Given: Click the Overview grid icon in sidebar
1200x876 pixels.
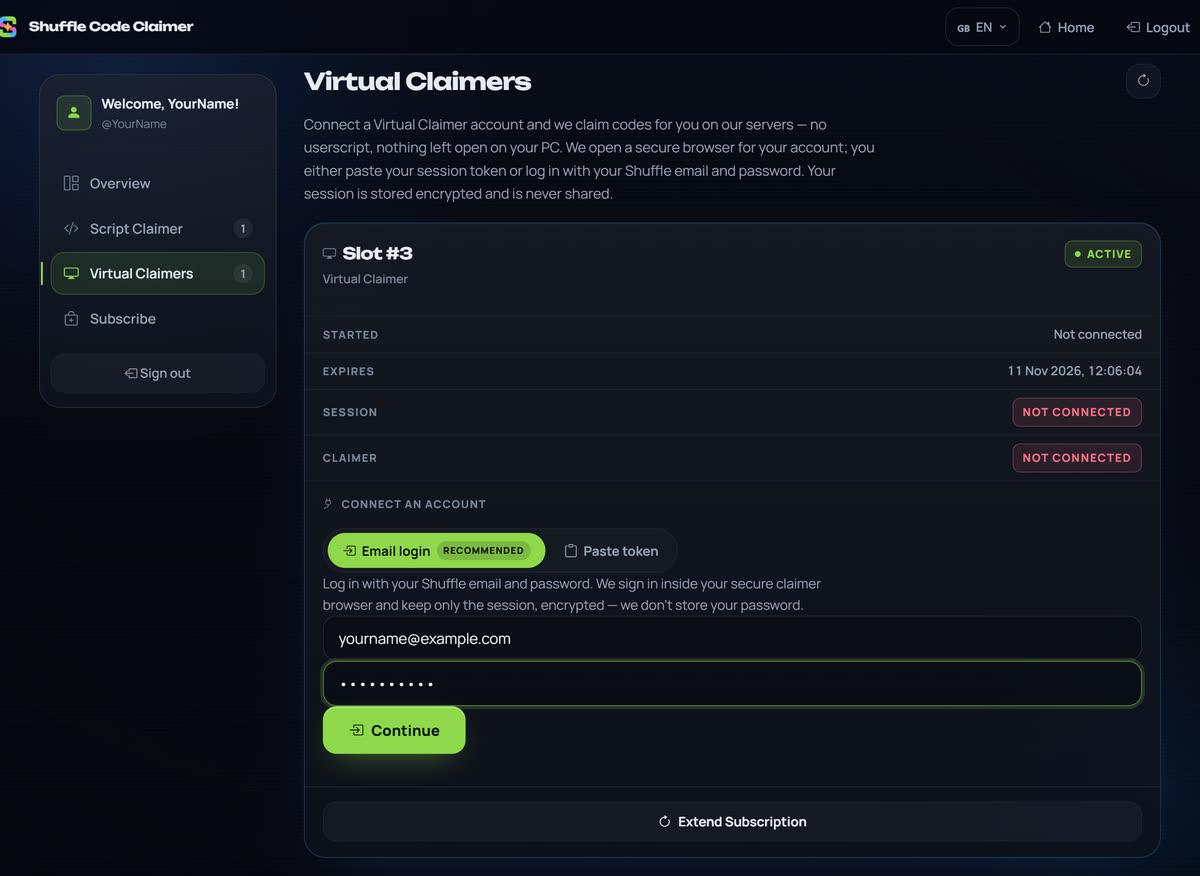Looking at the screenshot, I should [71, 183].
